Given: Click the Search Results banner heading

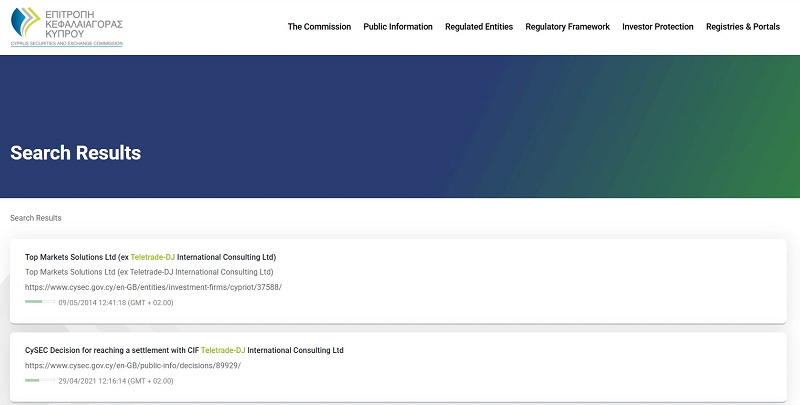Looking at the screenshot, I should click(x=76, y=153).
